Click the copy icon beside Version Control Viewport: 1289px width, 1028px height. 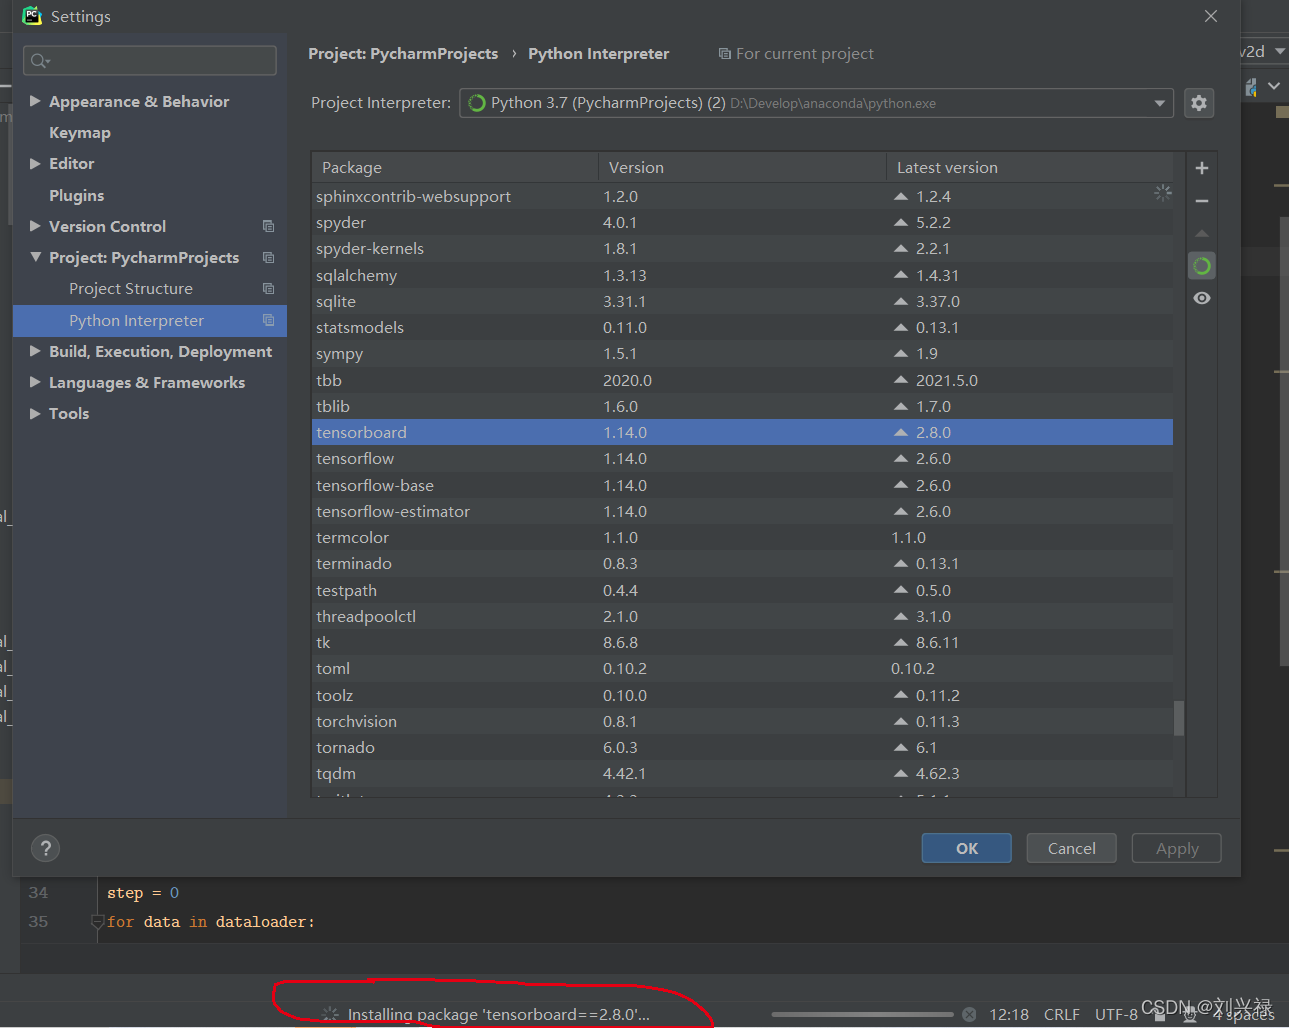(x=268, y=226)
